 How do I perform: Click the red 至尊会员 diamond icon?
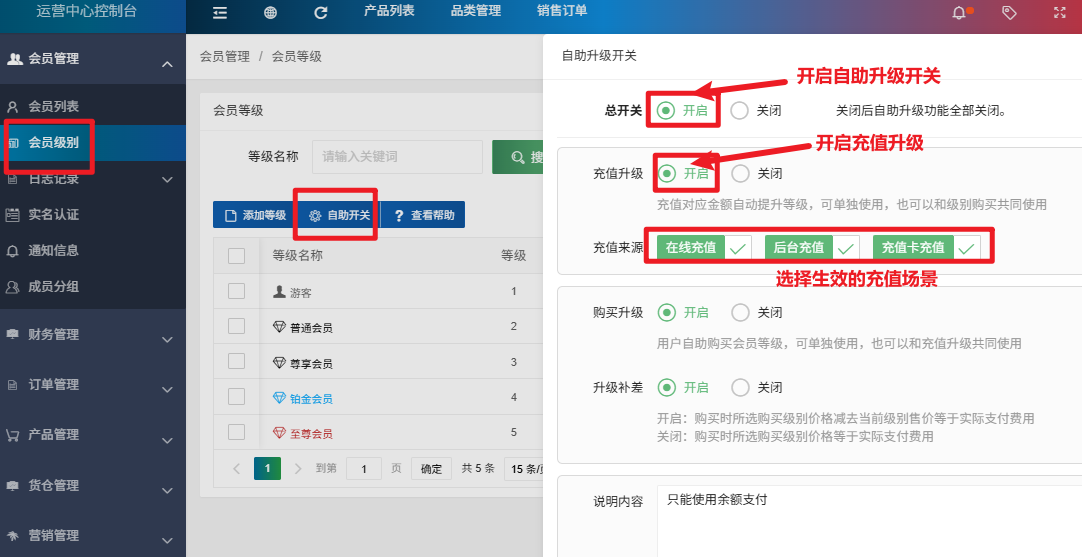pos(279,433)
